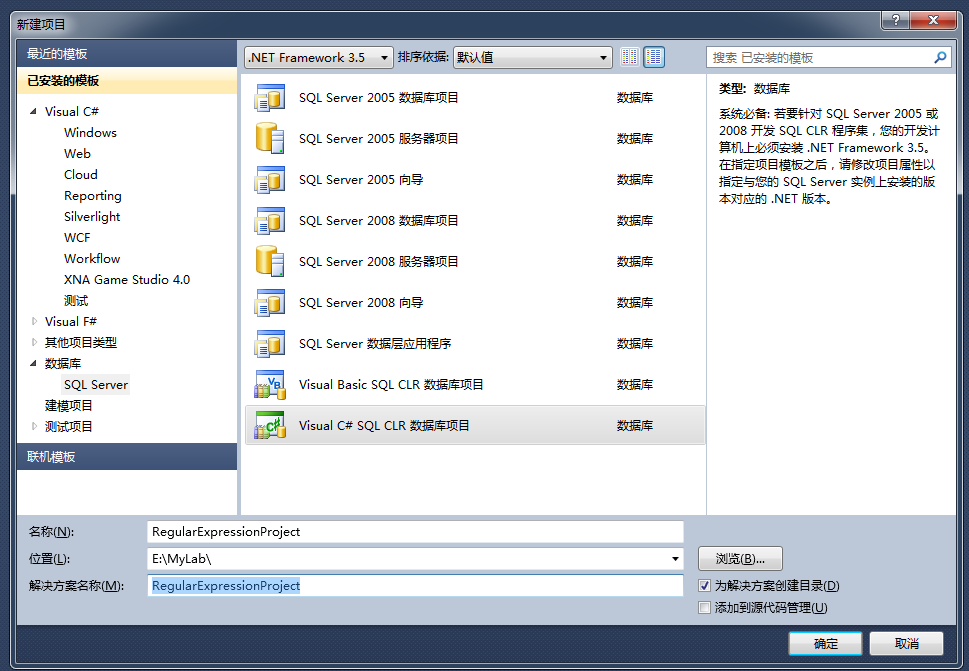Enable 添加到源代码管理 checkbox
Viewport: 969px width, 671px height.
point(705,607)
